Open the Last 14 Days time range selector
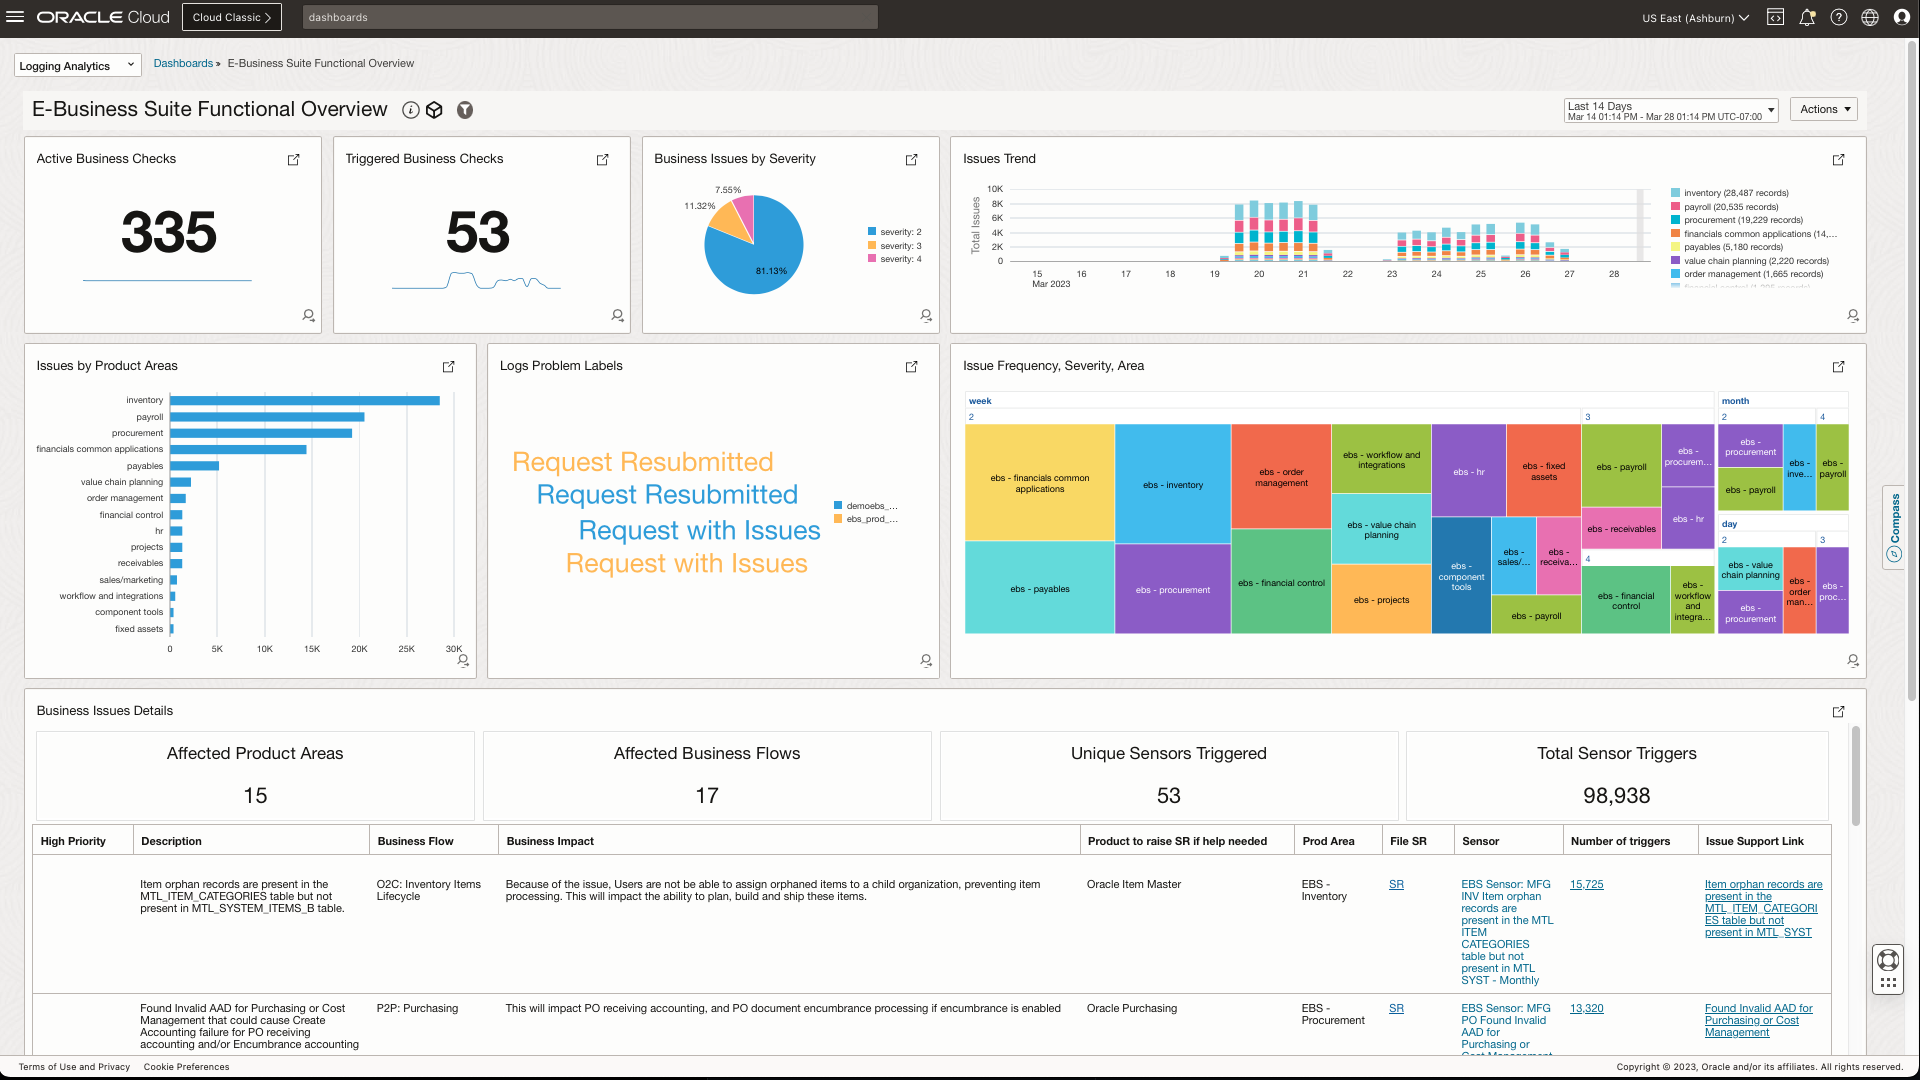 click(1670, 110)
